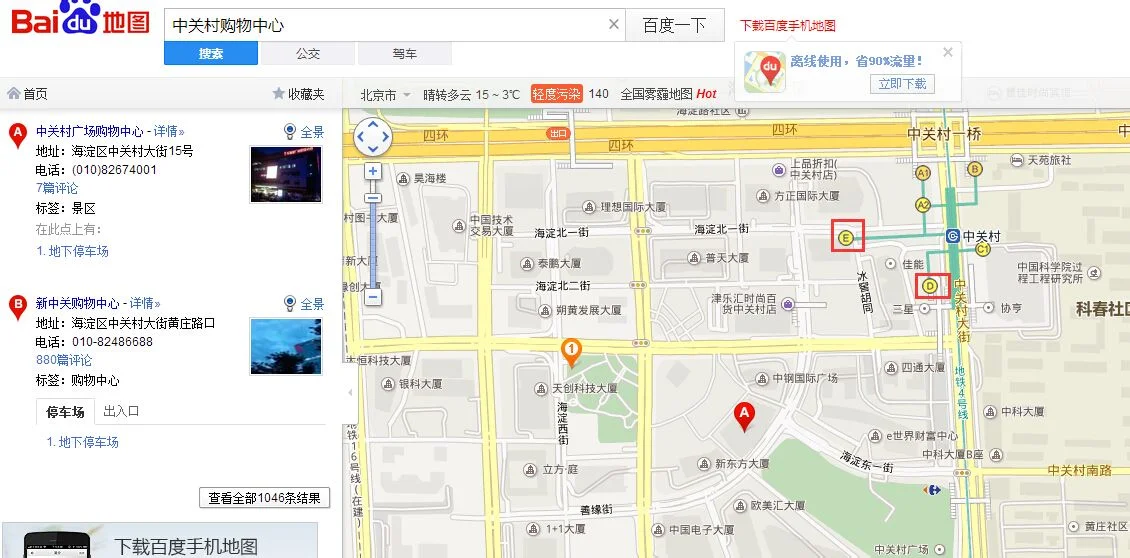This screenshot has width=1130, height=558.
Task: Clear the search box with the X
Action: click(613, 25)
